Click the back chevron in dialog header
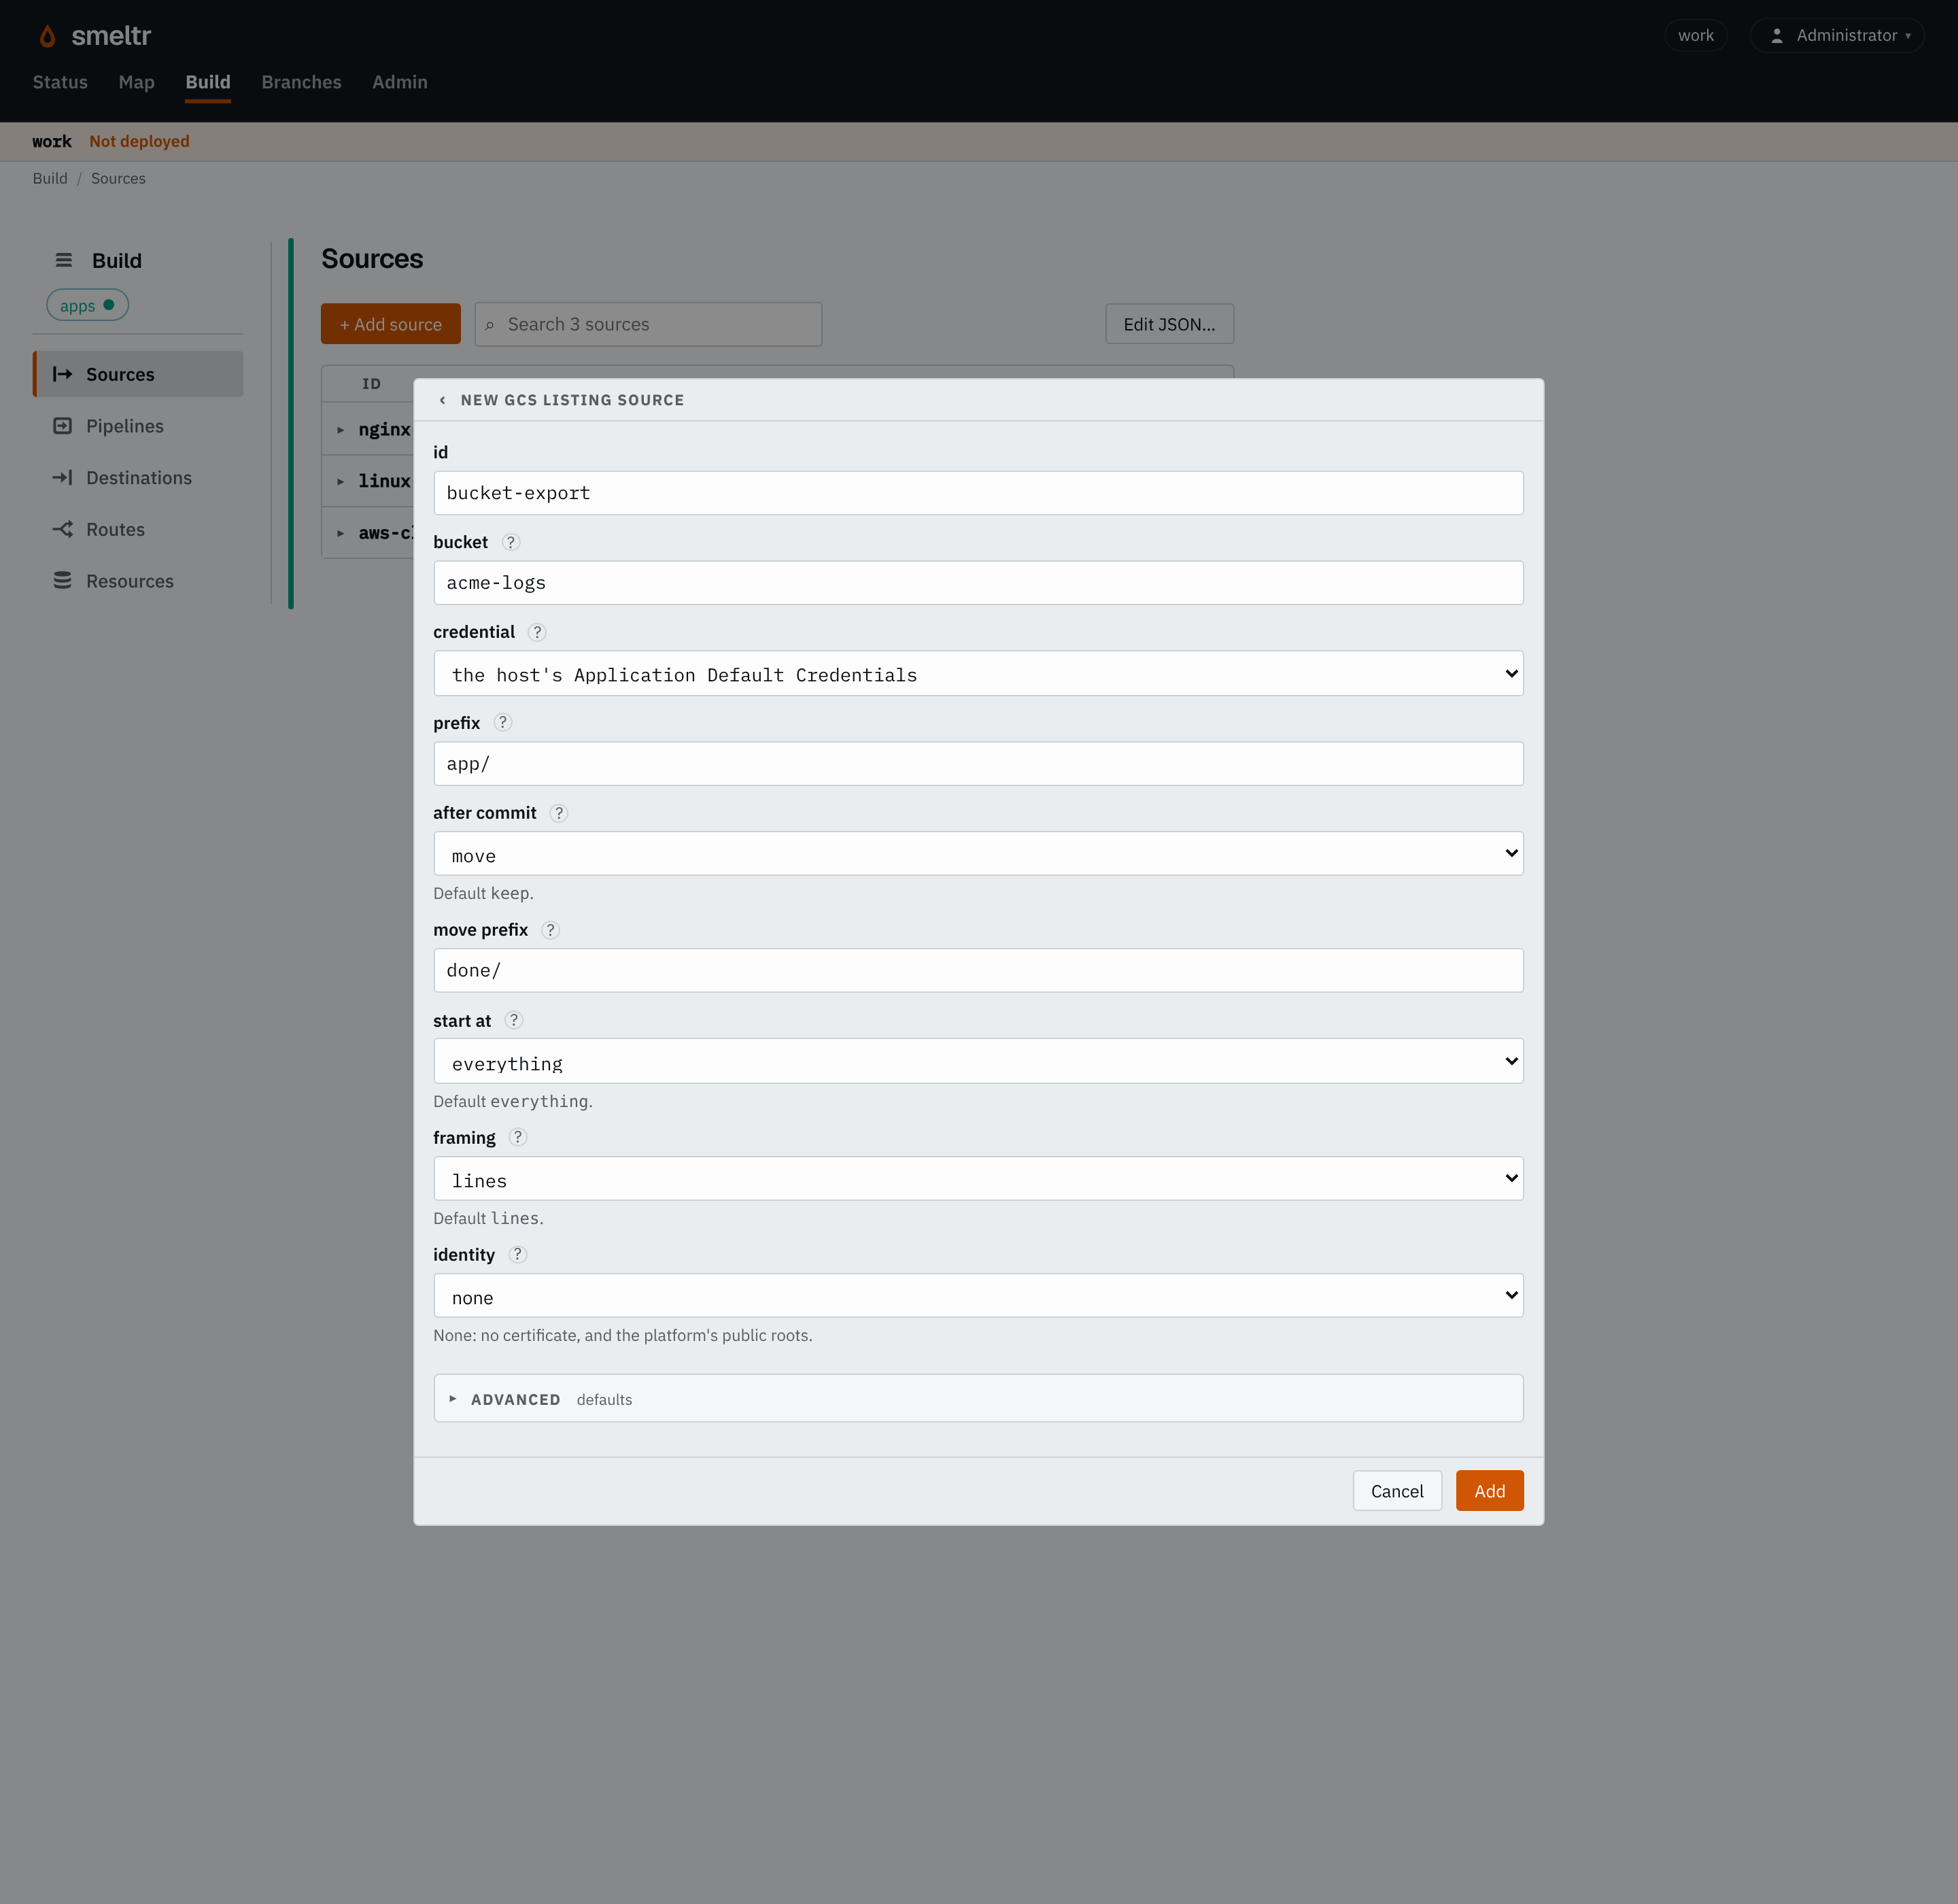1958x1904 pixels. [x=442, y=400]
